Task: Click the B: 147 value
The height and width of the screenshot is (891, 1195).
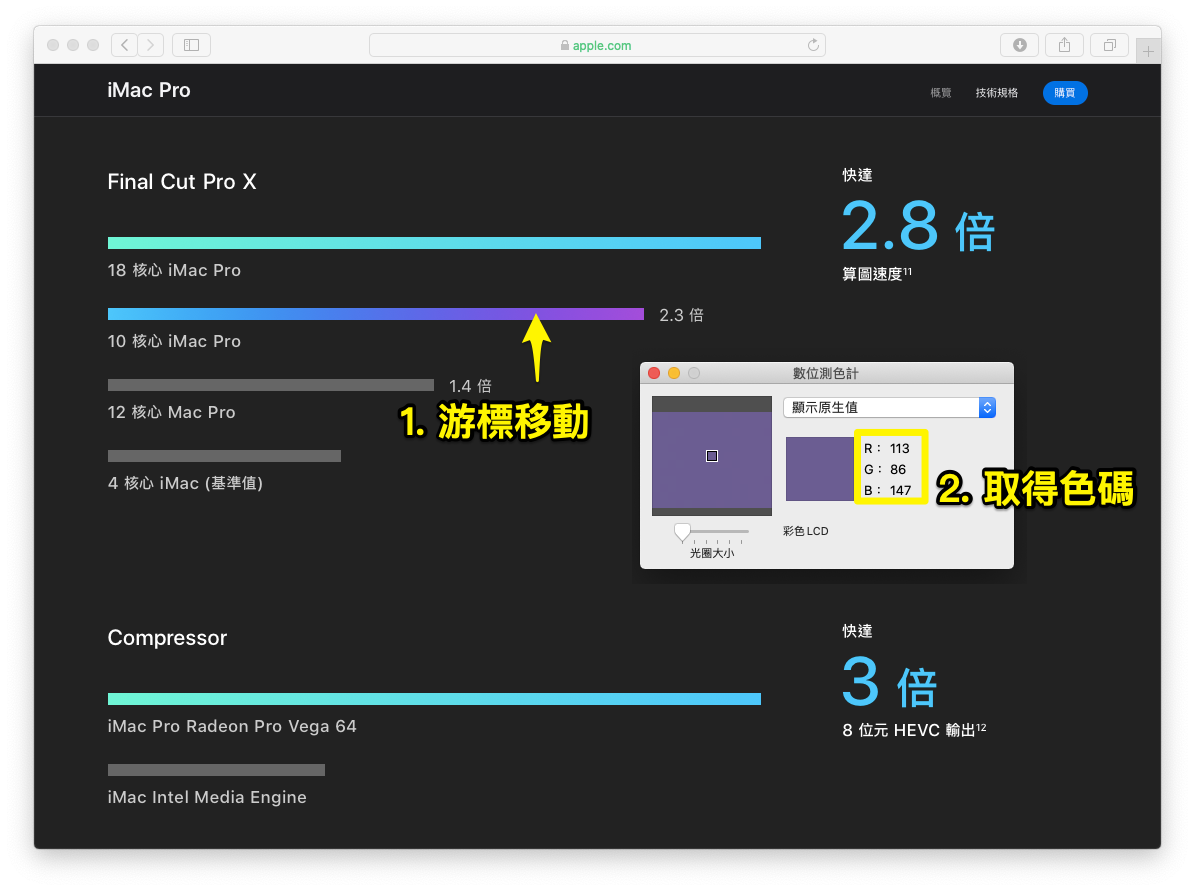Action: click(x=888, y=490)
